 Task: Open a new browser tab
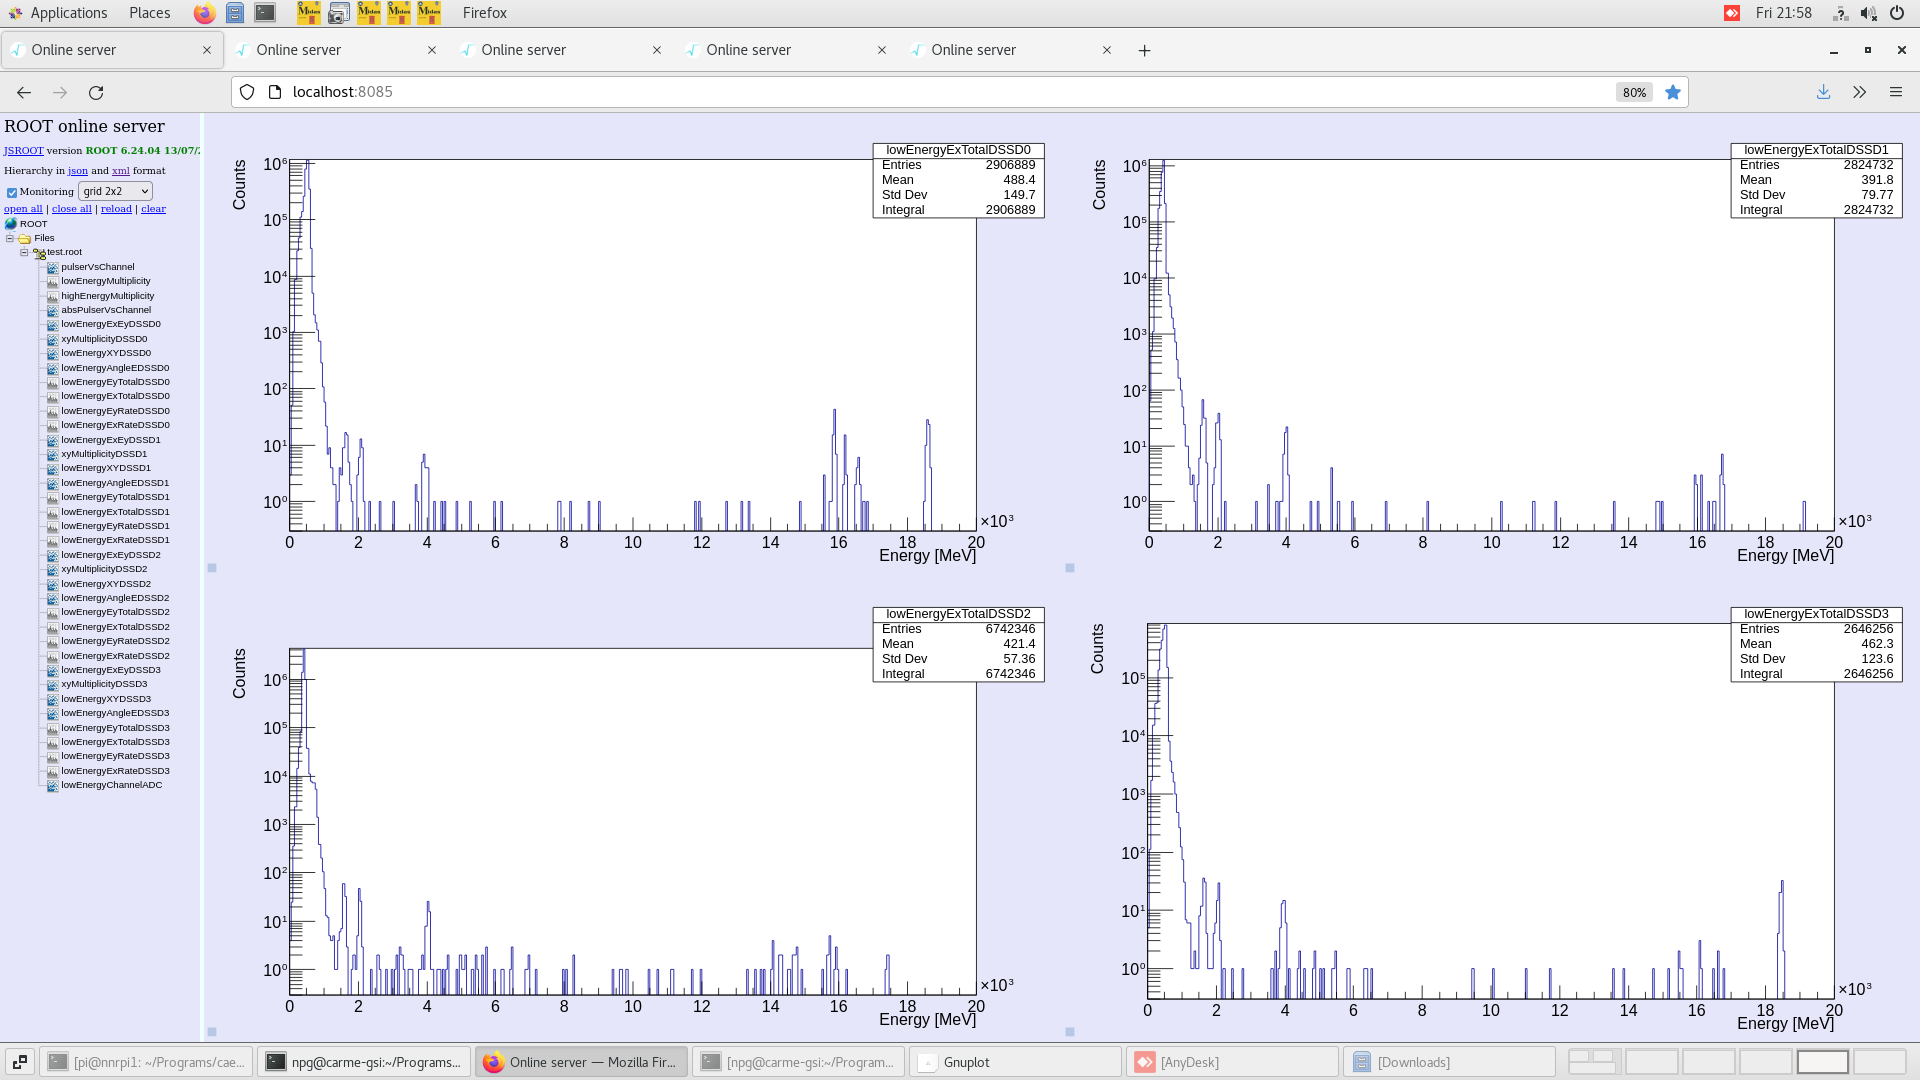(1144, 50)
